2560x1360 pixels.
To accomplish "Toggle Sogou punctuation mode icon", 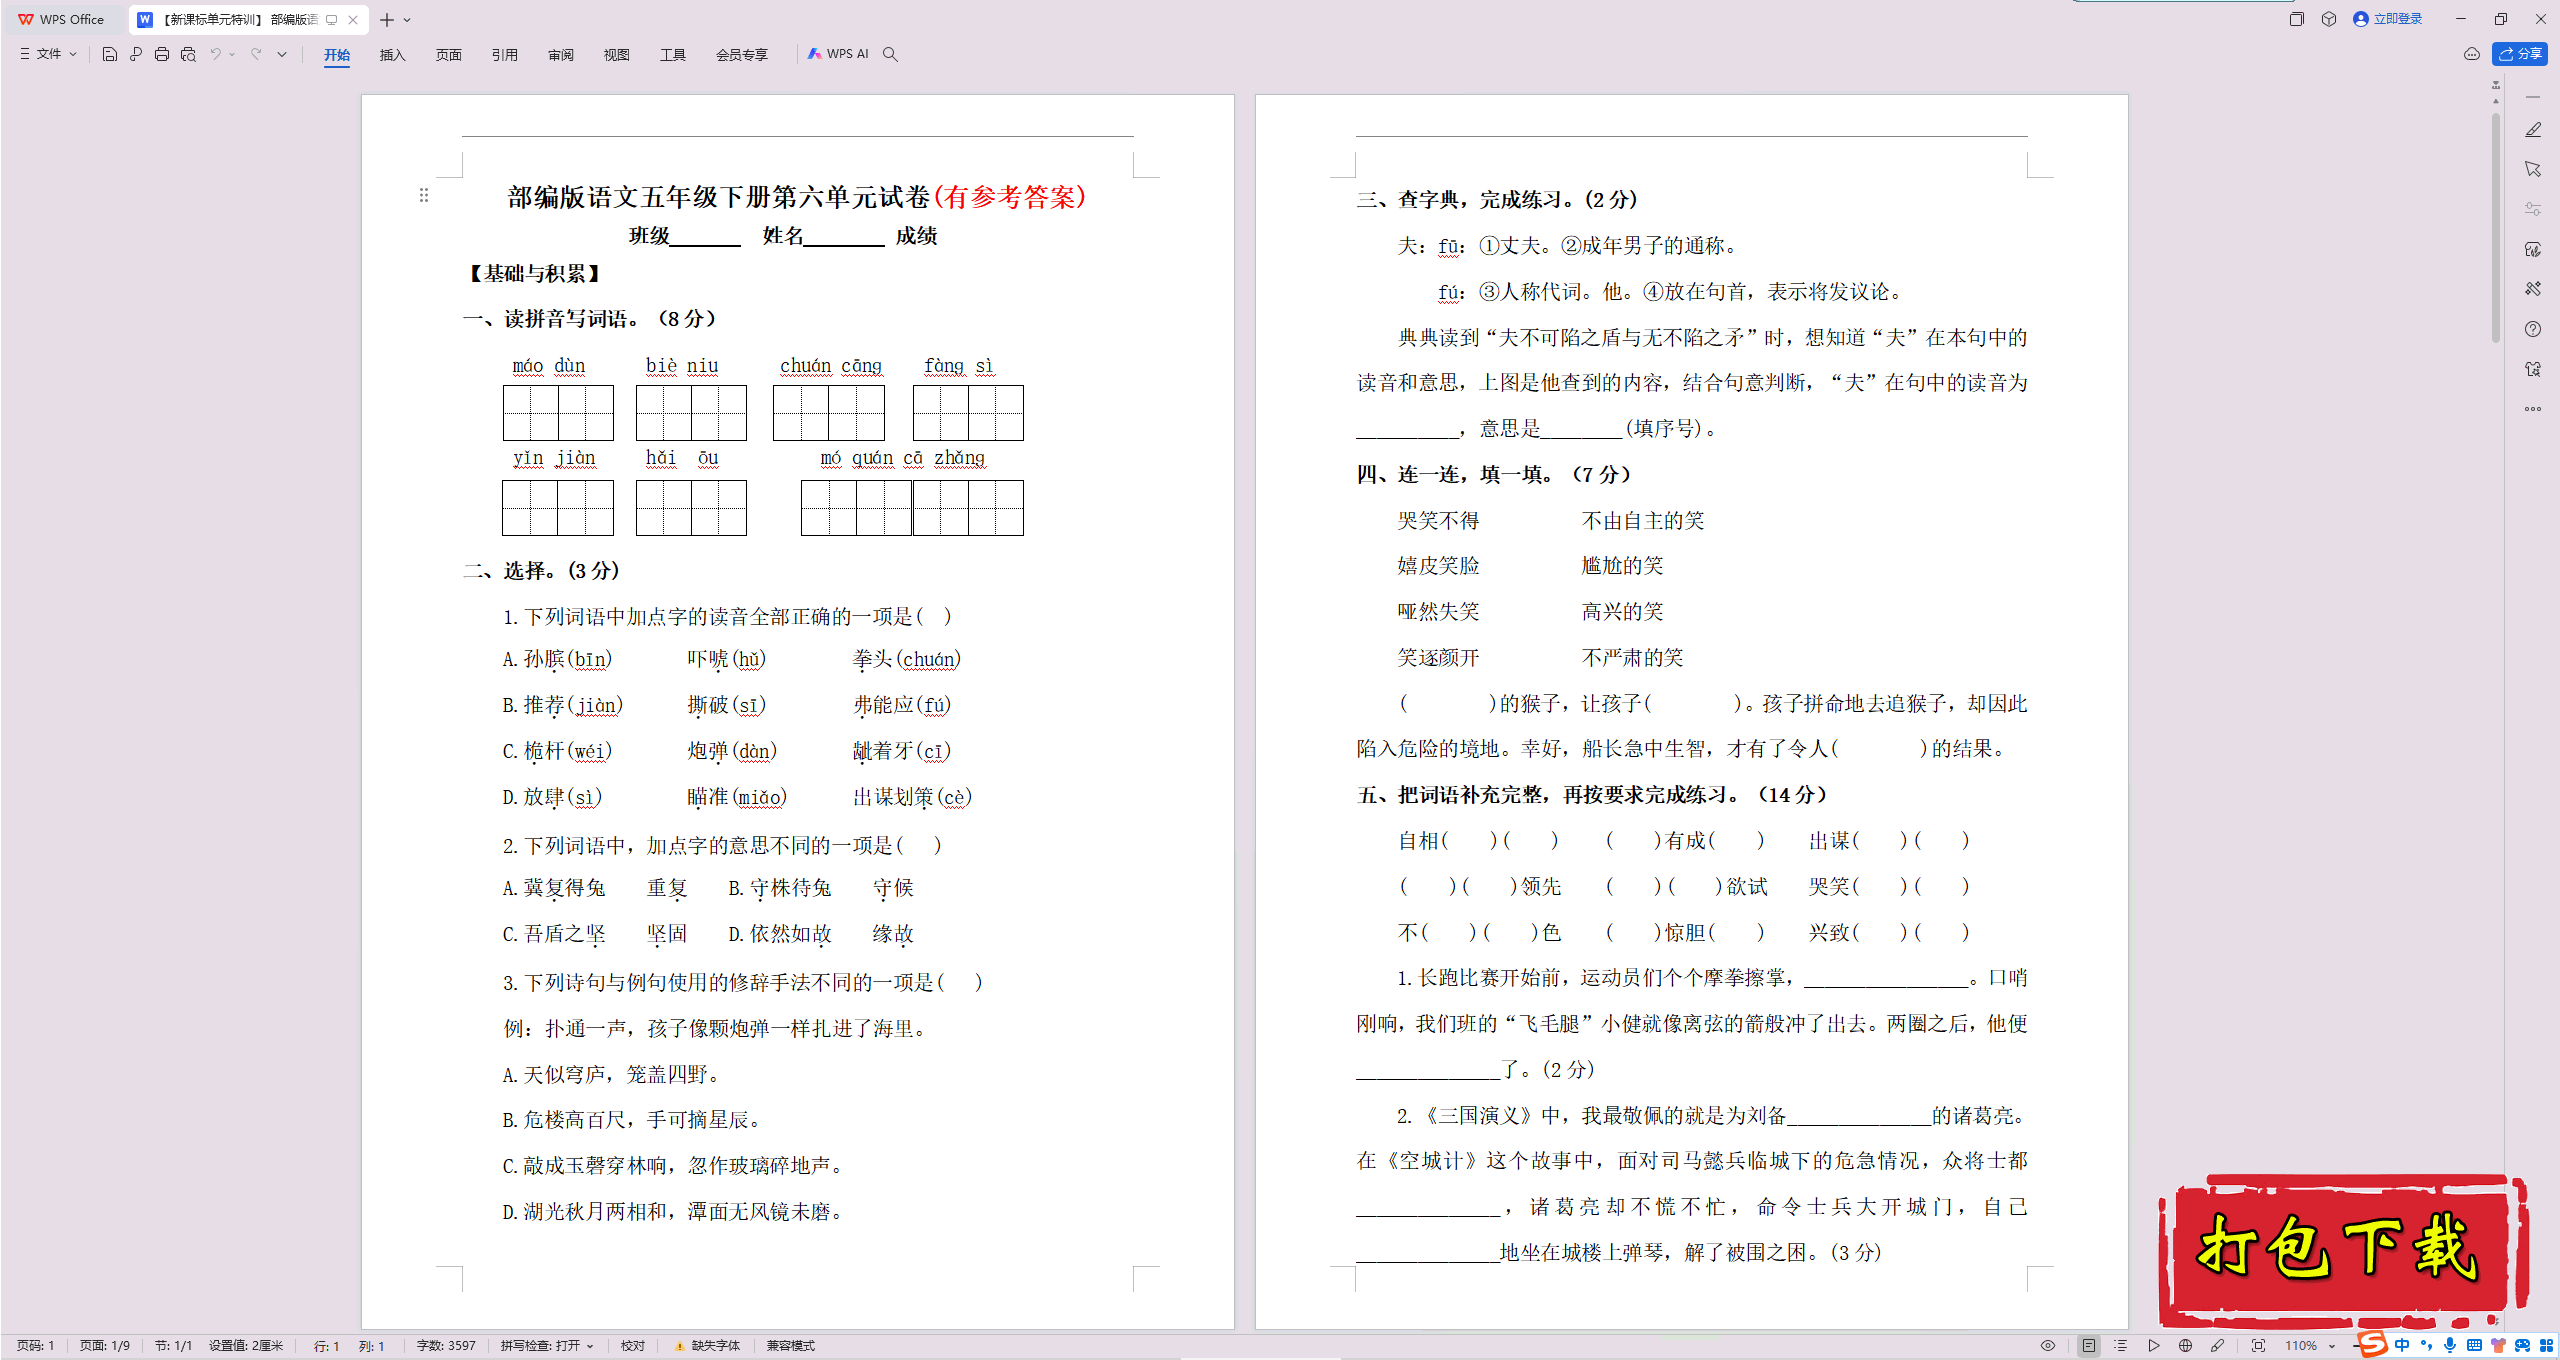I will pyautogui.click(x=2426, y=1346).
